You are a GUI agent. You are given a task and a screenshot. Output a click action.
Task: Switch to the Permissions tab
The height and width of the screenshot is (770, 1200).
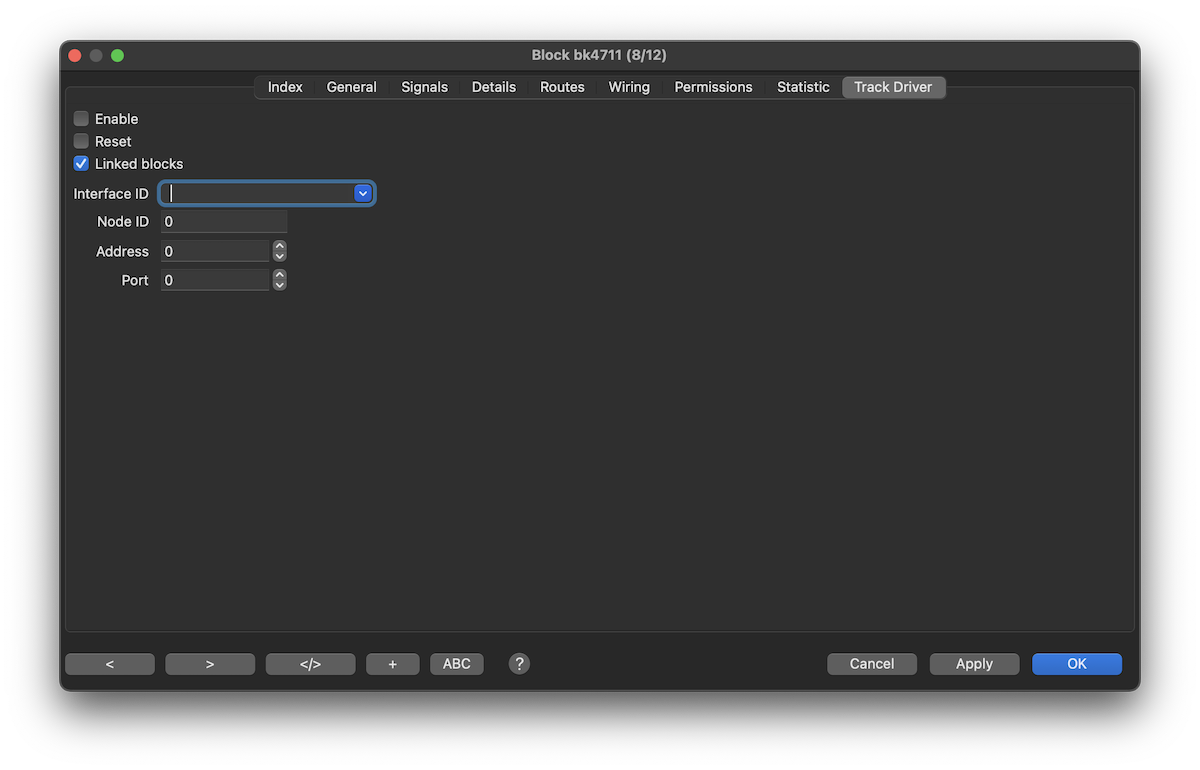pyautogui.click(x=713, y=87)
